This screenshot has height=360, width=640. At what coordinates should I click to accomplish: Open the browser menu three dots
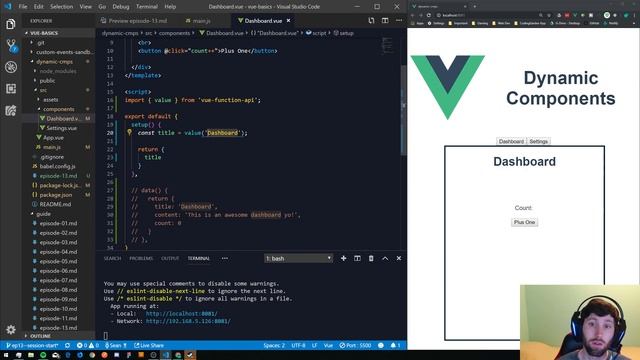coord(635,15)
